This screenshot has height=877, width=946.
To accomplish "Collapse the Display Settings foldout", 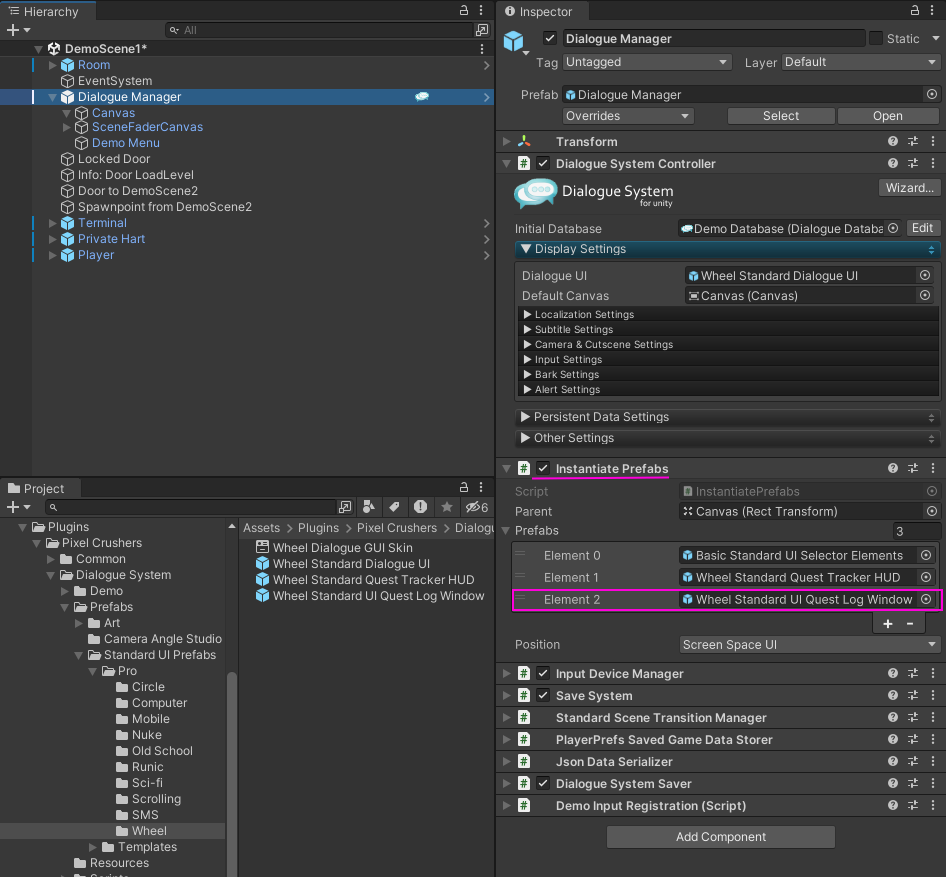I will tap(525, 249).
